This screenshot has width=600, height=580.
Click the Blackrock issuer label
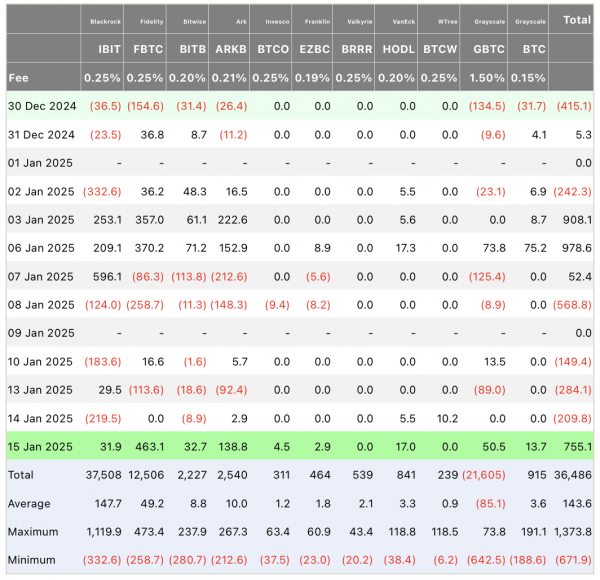pyautogui.click(x=106, y=22)
